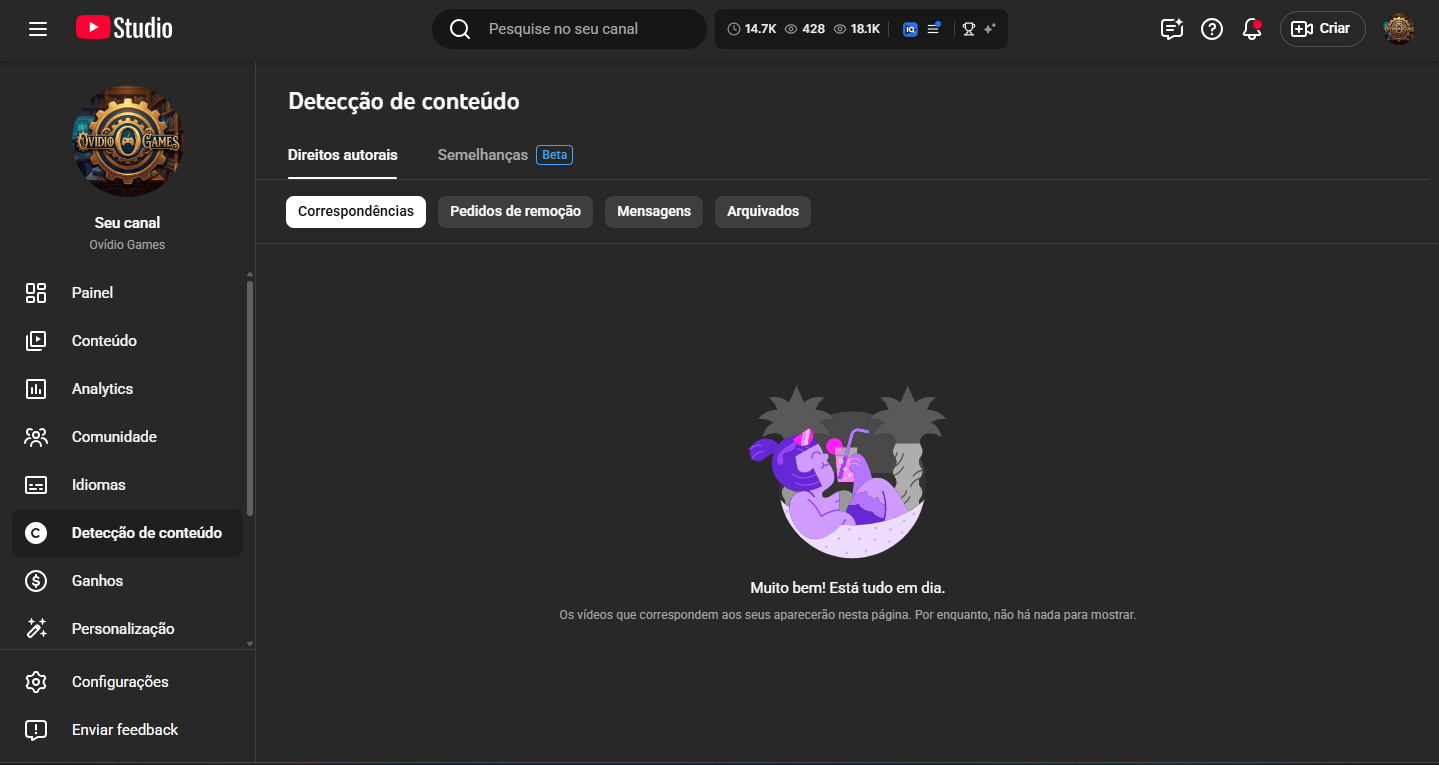Click the sparkle AI icon
Screen dimensions: 1439x765
(989, 29)
